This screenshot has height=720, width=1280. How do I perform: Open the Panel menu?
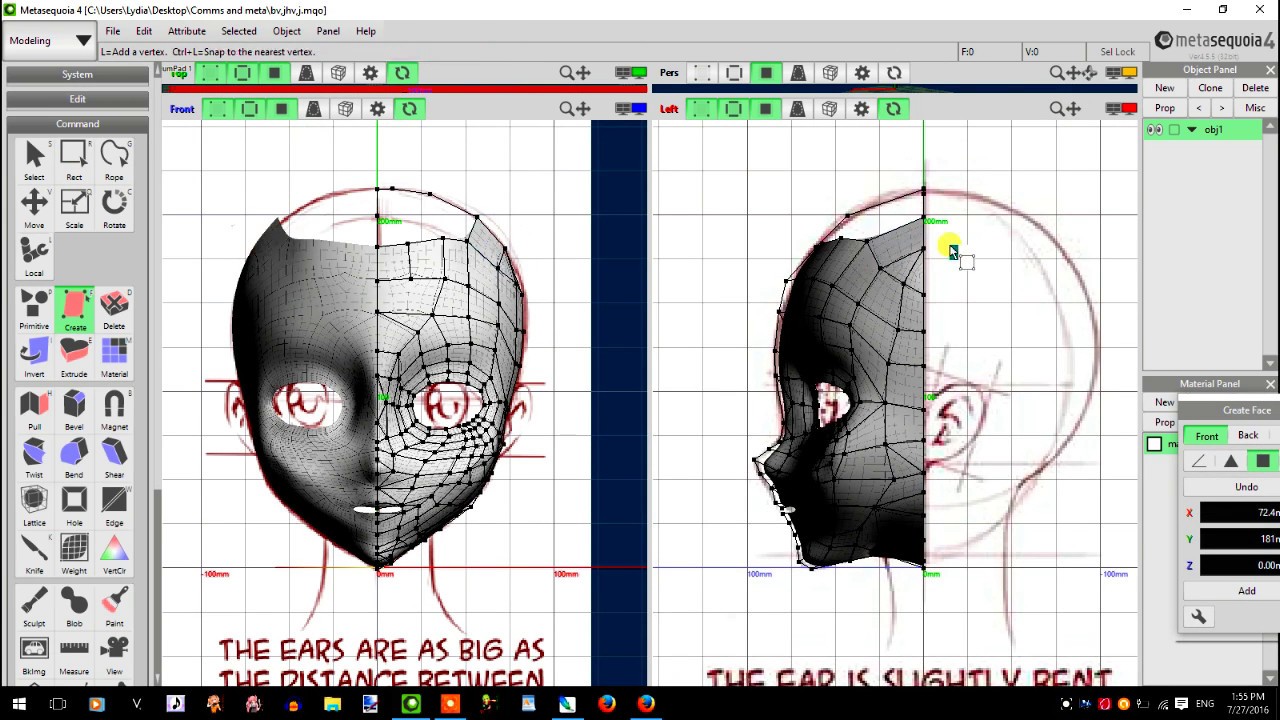pos(328,31)
